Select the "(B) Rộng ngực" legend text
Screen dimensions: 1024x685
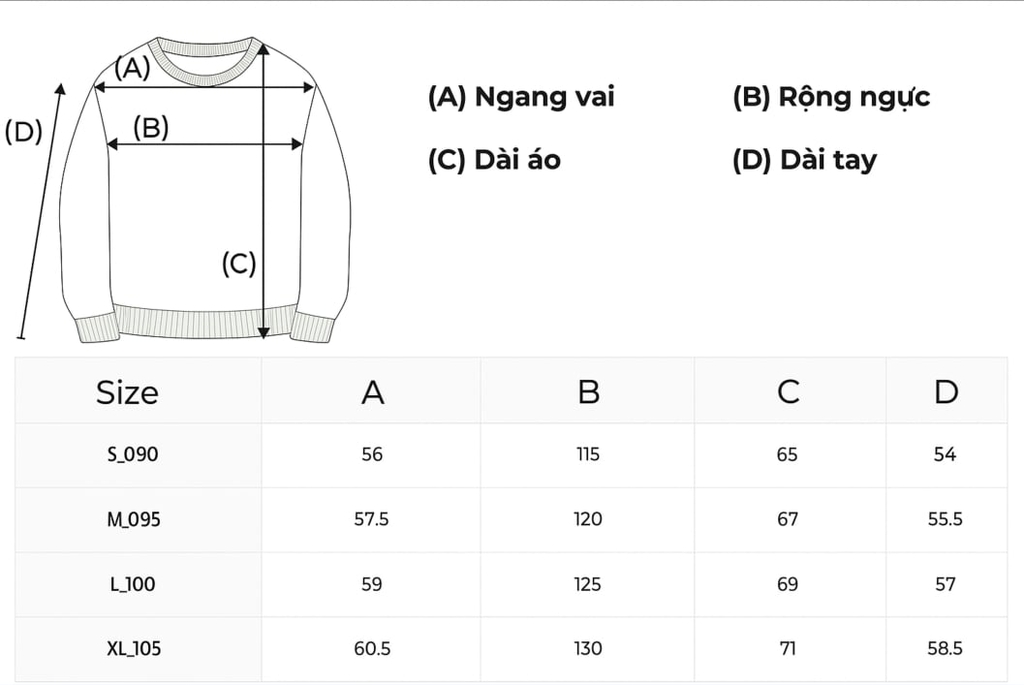coord(831,97)
